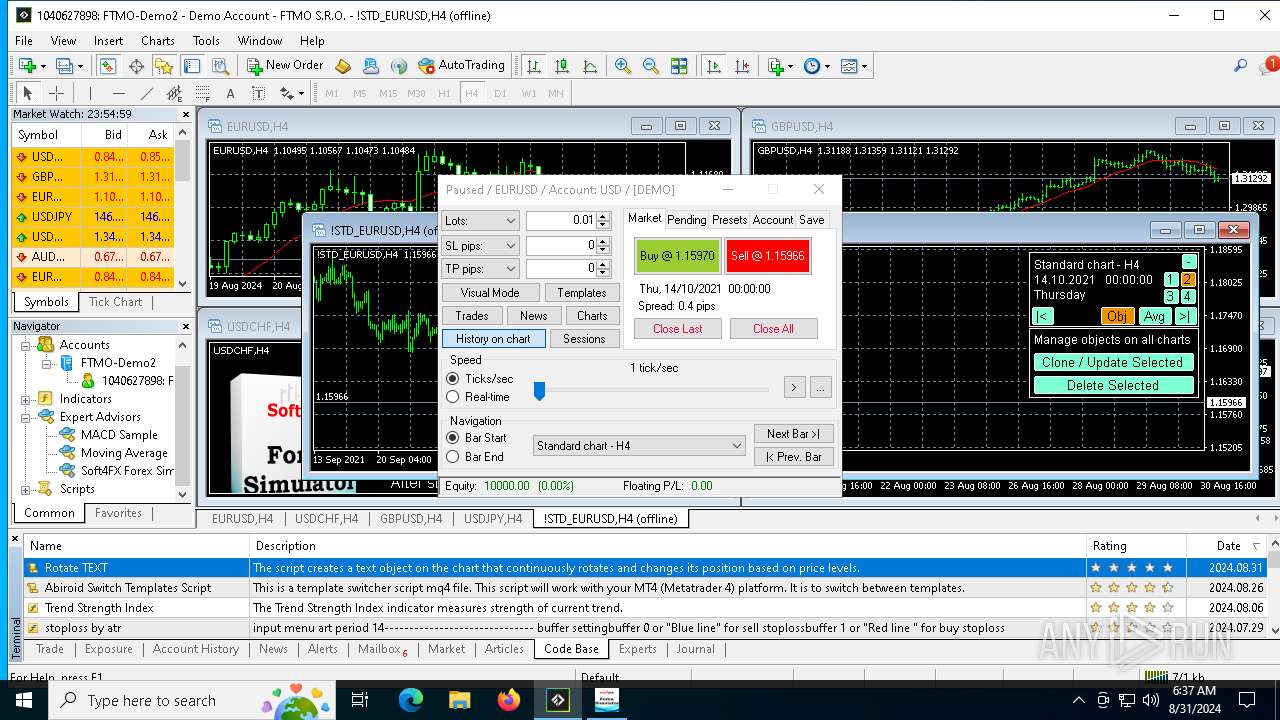Select the cursor arrow tool
The height and width of the screenshot is (720, 1280).
click(28, 93)
